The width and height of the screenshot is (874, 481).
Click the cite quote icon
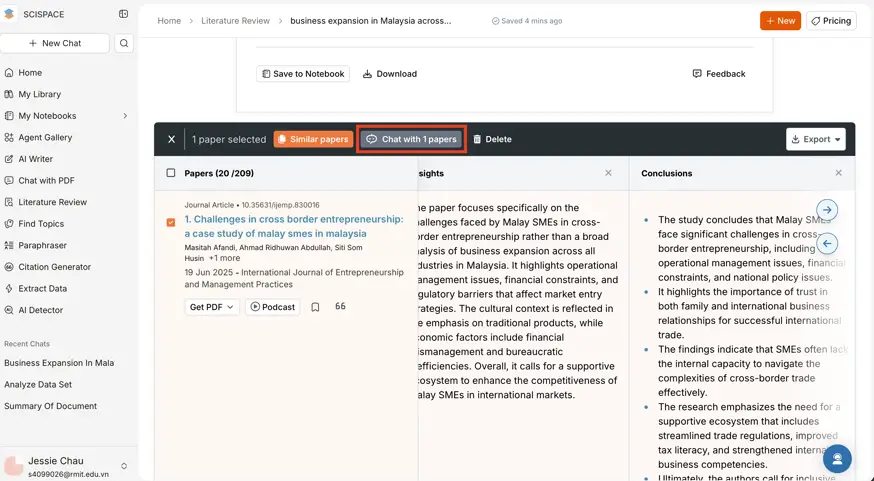pos(341,307)
